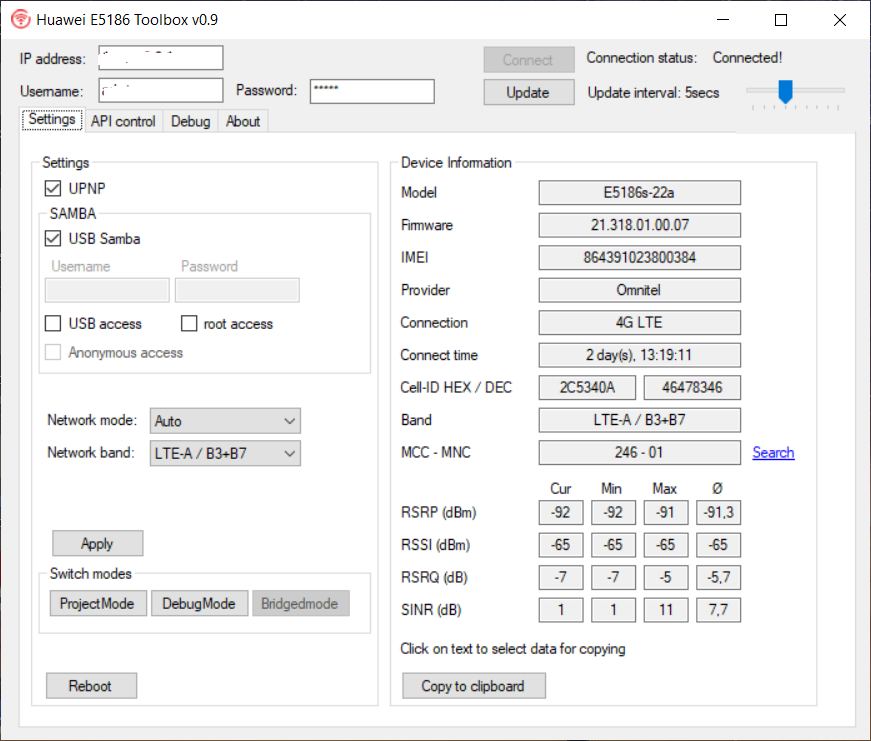
Task: Select the Cell-ID DEC value 46478346
Action: (x=692, y=388)
